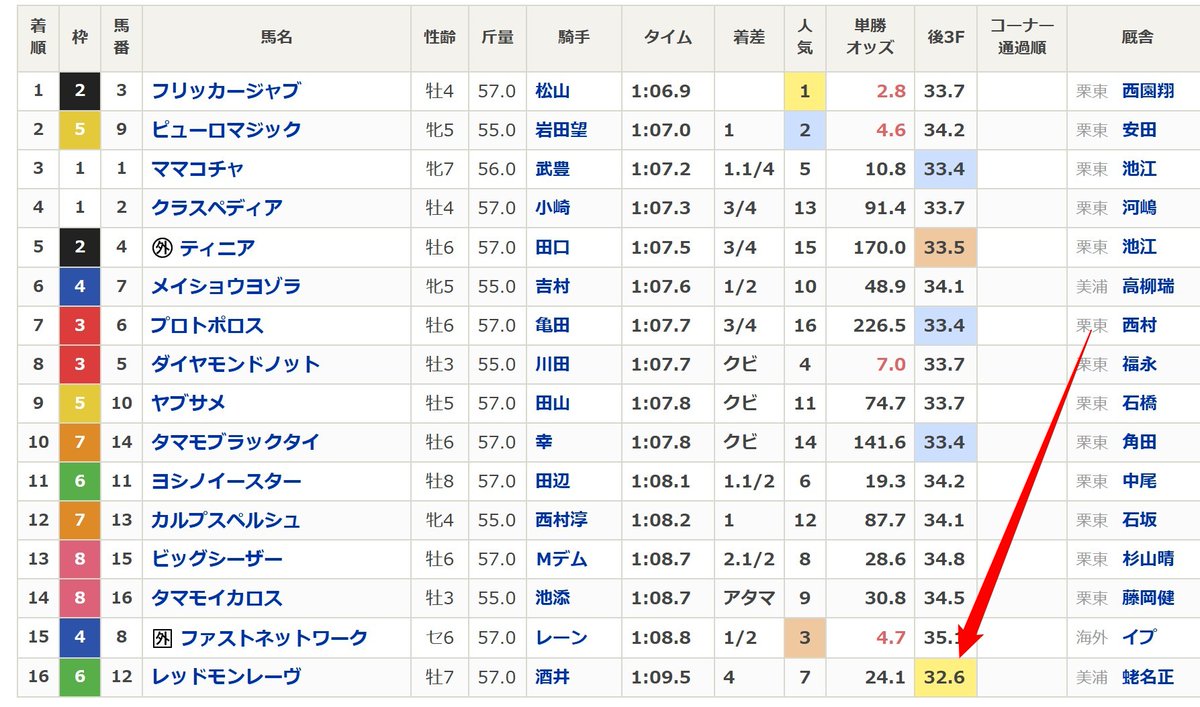Open horse link ヤブサメ

[x=188, y=403]
